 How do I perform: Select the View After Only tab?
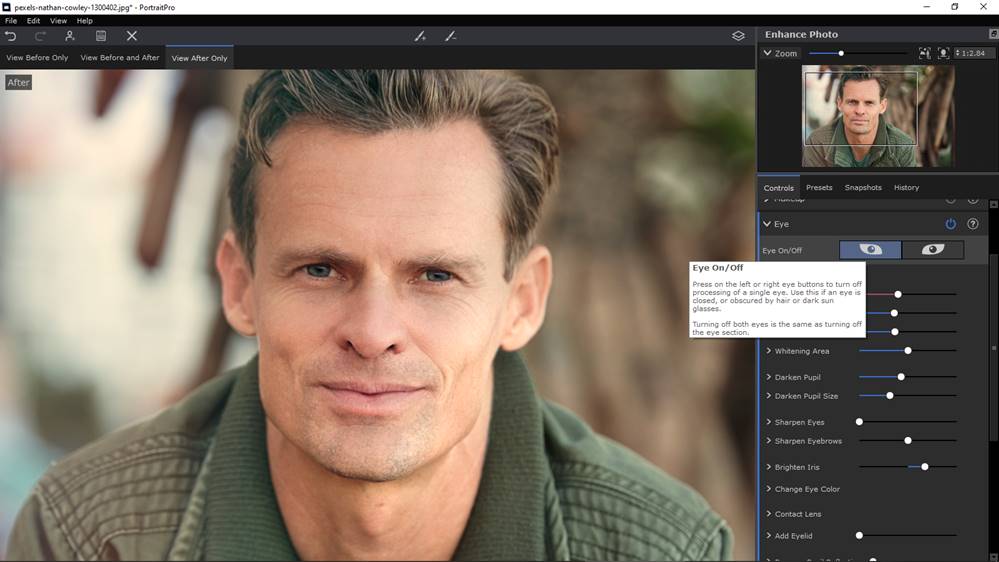point(199,58)
